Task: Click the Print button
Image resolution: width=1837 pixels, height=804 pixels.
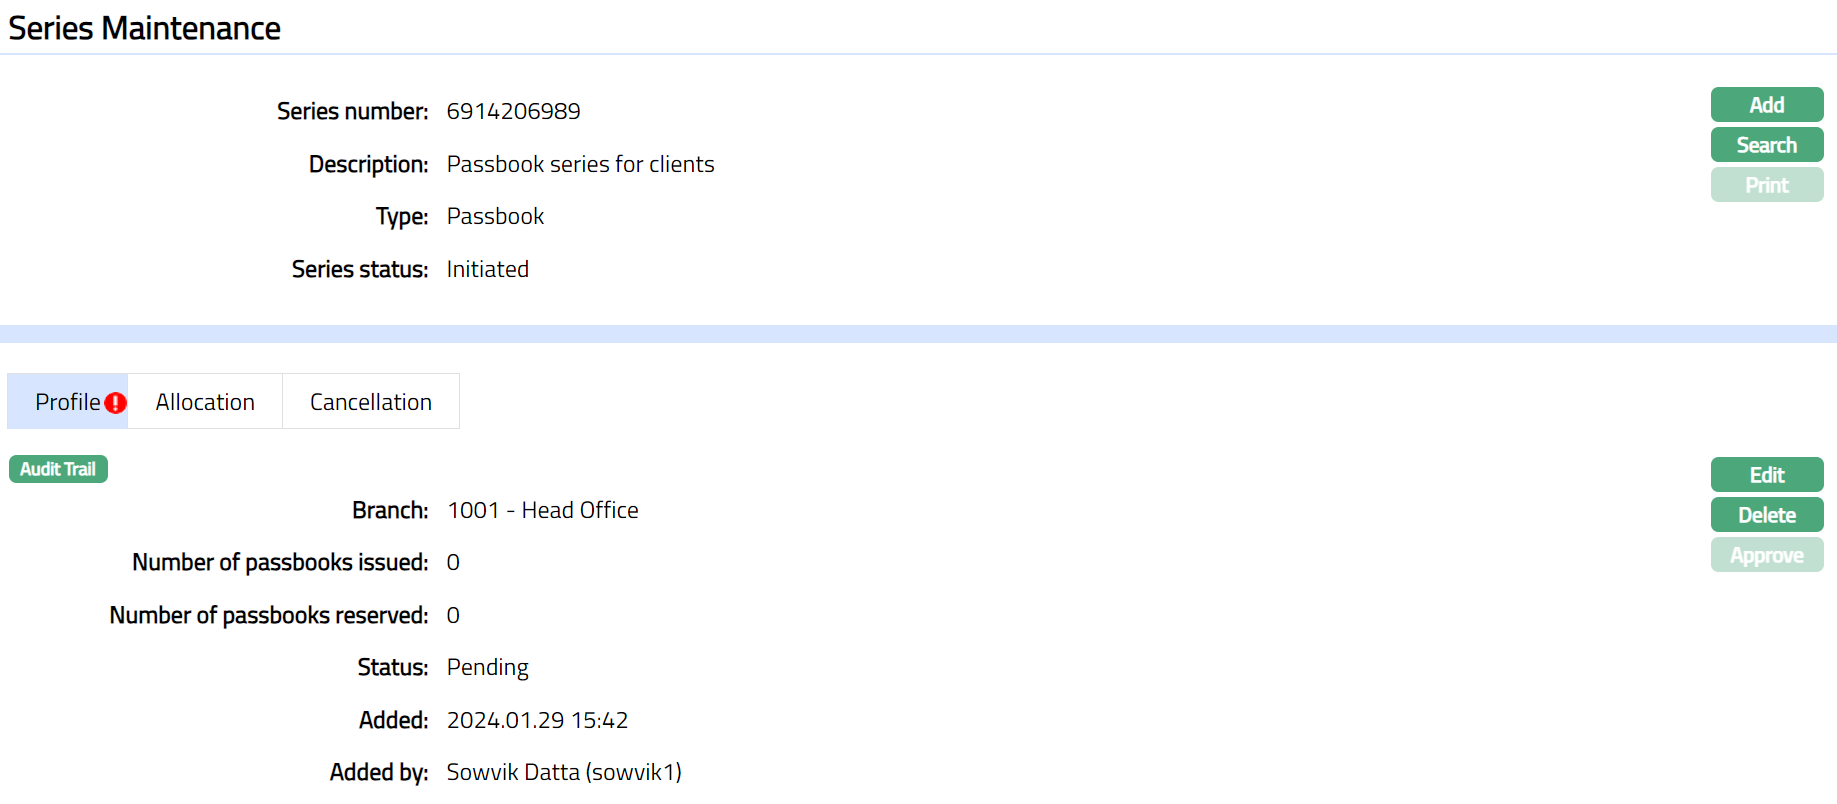Action: coord(1766,185)
